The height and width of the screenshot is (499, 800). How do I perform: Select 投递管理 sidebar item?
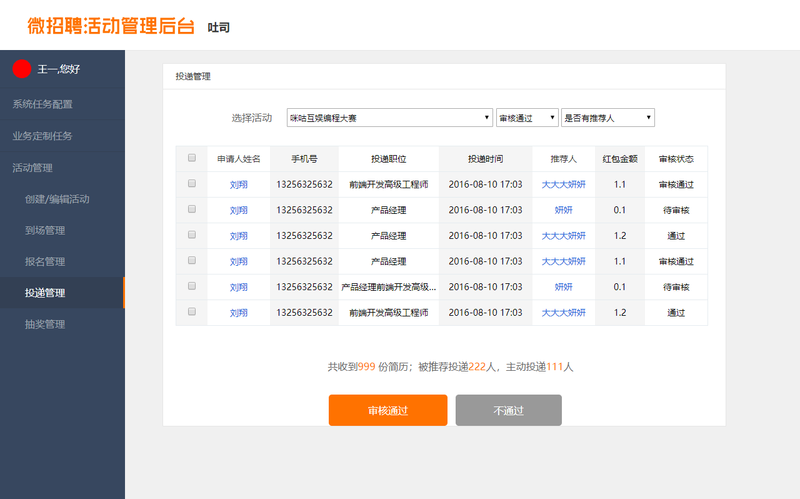tap(62, 292)
